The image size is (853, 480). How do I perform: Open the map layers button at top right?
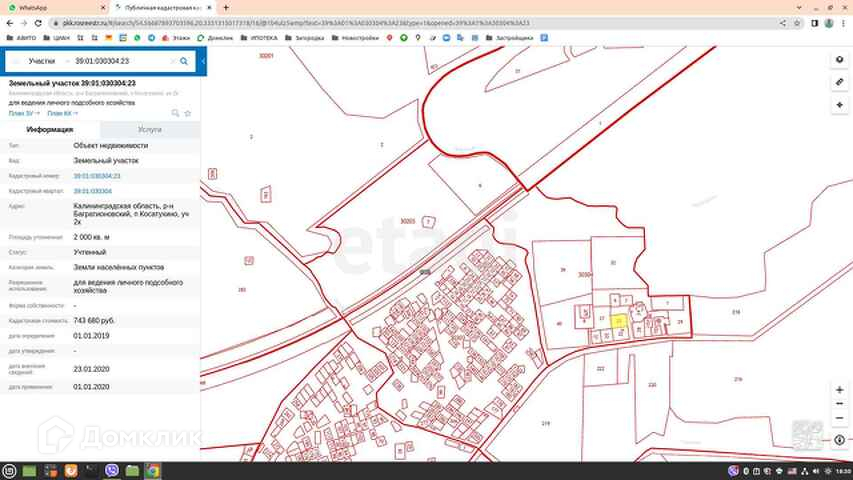coord(839,60)
